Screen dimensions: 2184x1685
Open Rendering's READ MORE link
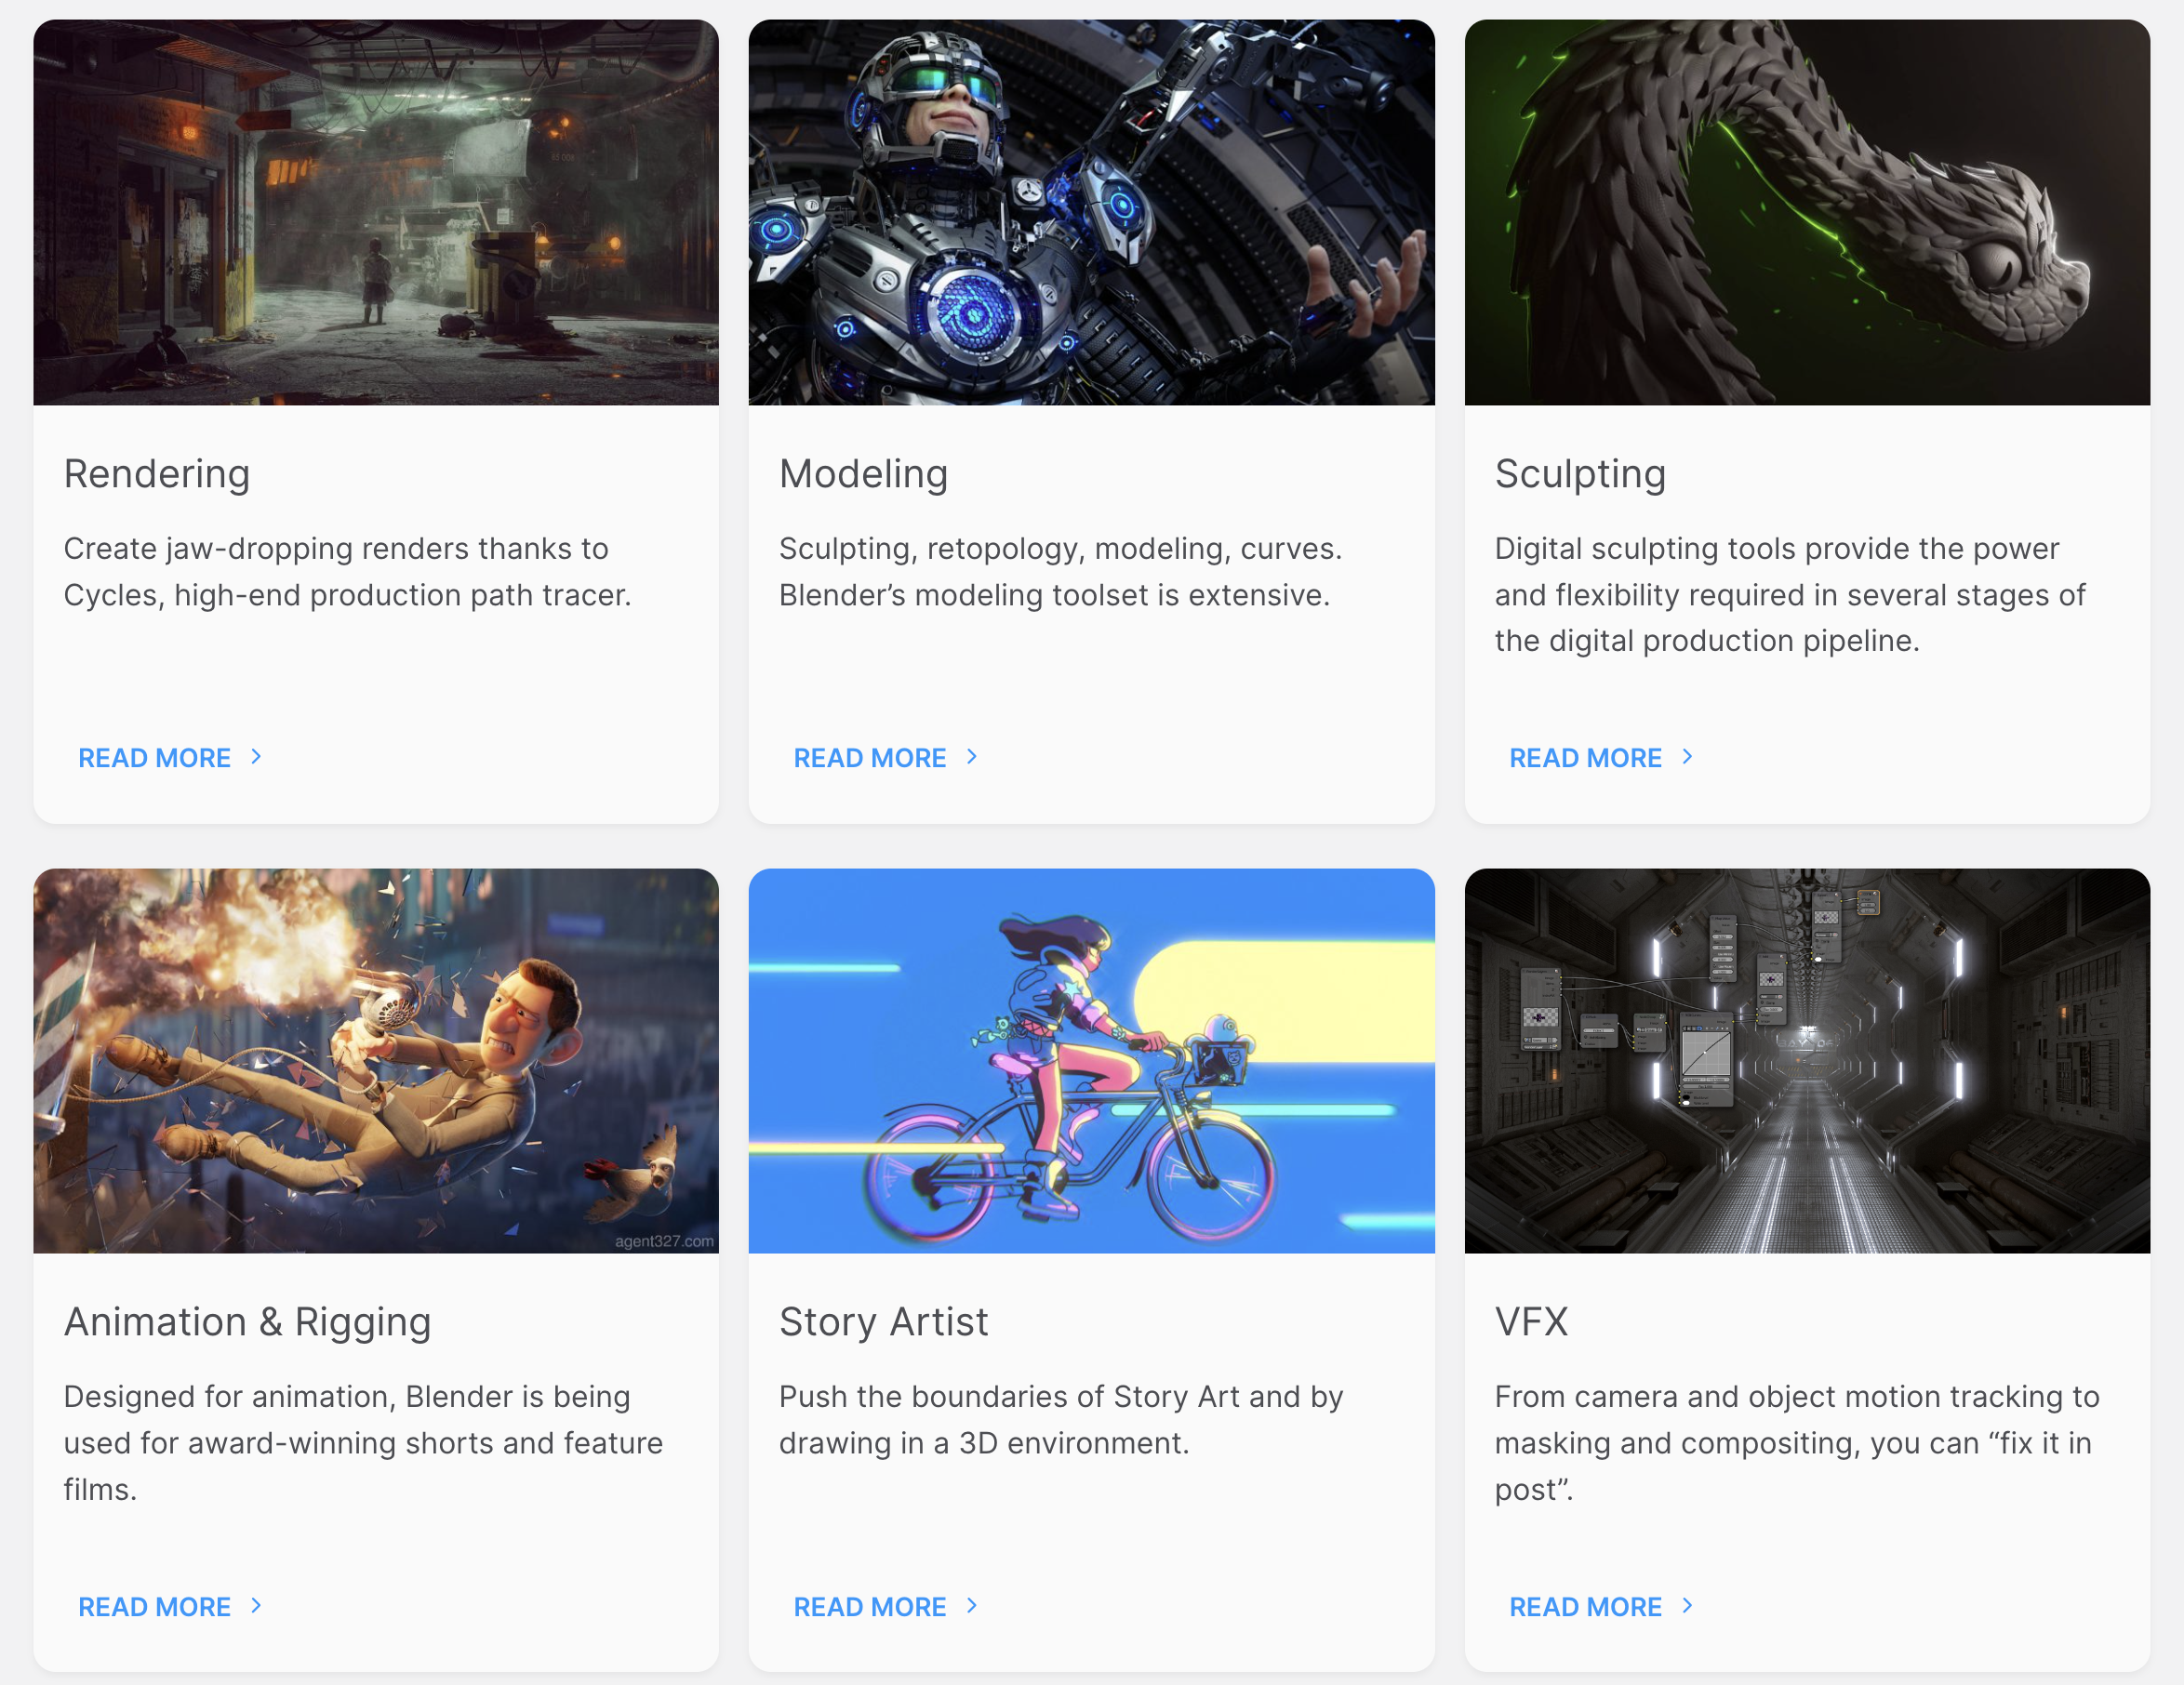pos(155,758)
